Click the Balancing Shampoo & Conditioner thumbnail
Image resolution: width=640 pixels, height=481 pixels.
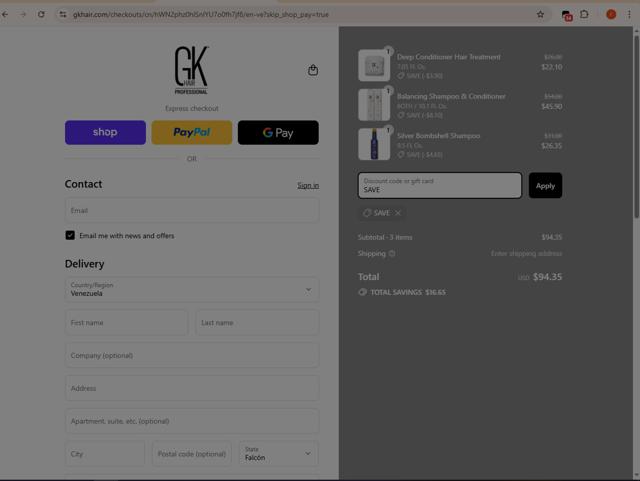(374, 105)
